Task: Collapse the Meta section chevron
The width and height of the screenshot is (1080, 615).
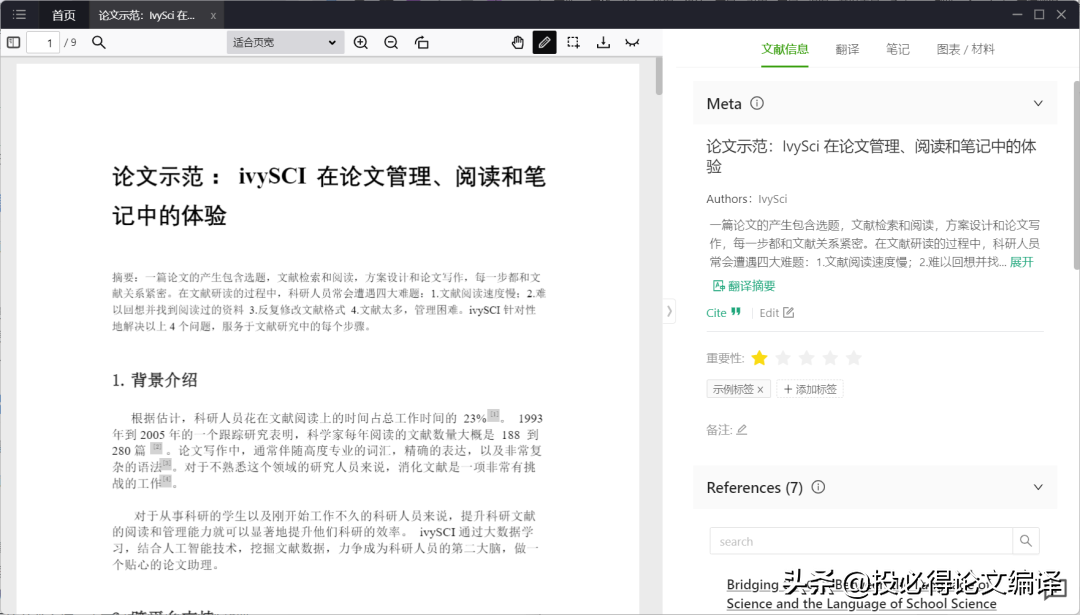Action: (1038, 103)
